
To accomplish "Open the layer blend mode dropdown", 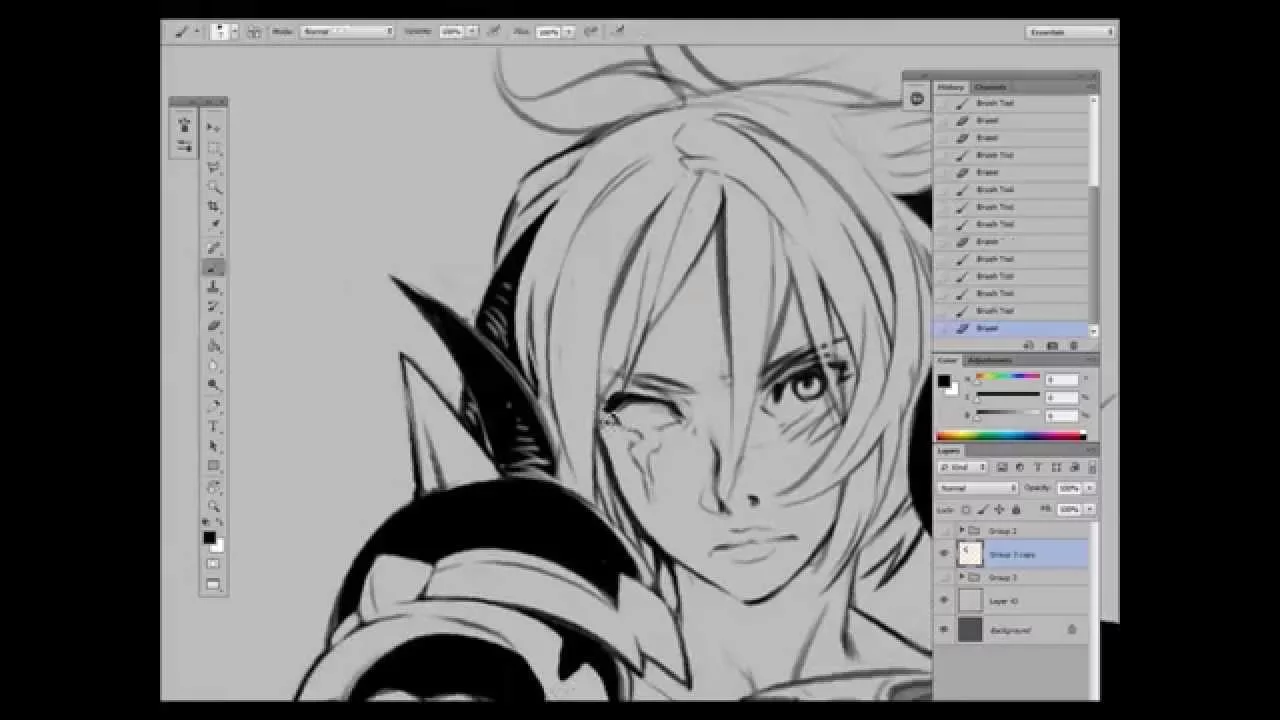I will tap(978, 488).
